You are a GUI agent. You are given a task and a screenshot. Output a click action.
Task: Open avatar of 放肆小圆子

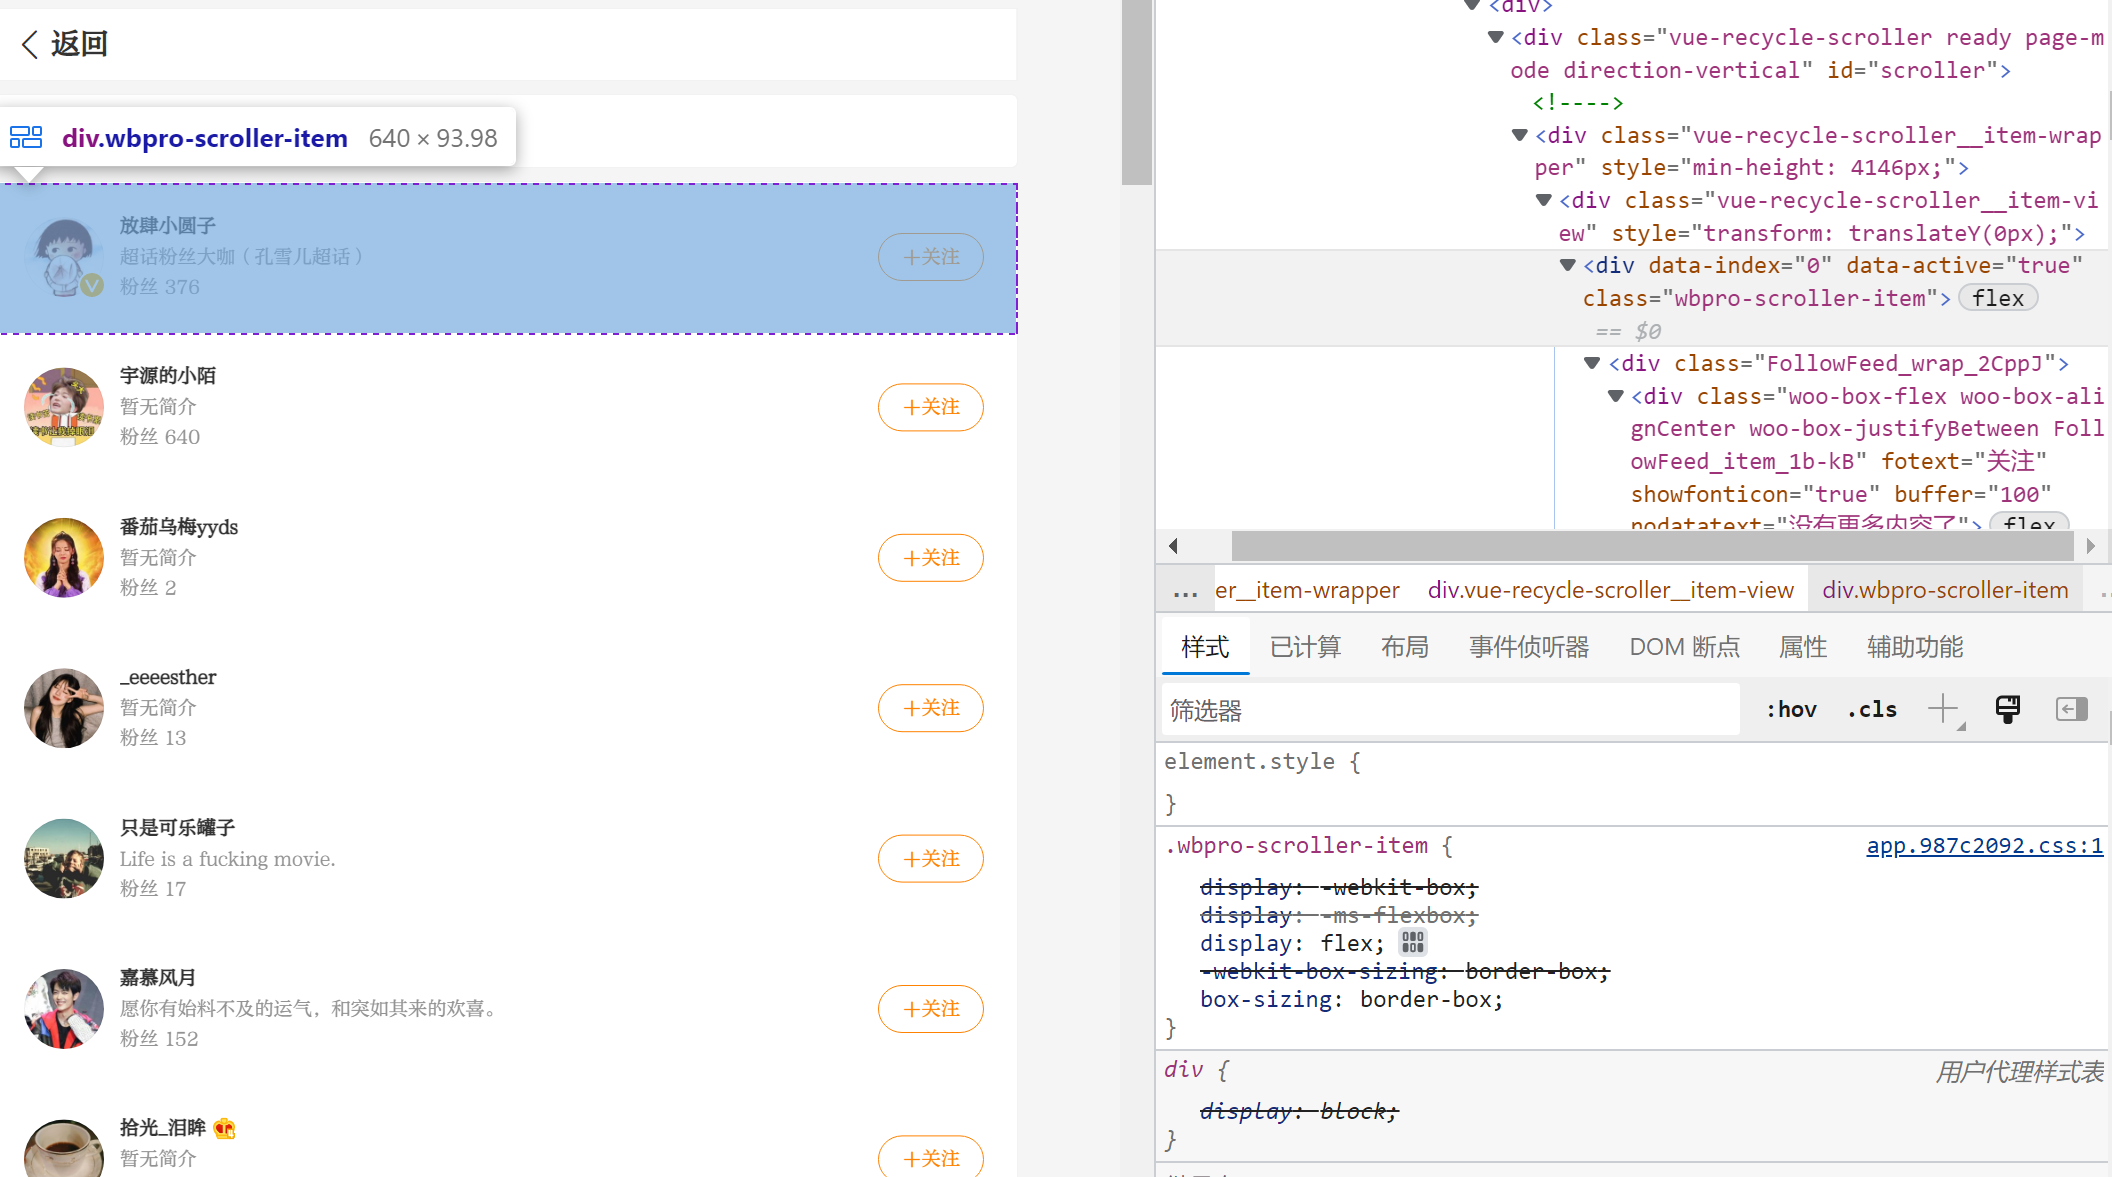64,257
